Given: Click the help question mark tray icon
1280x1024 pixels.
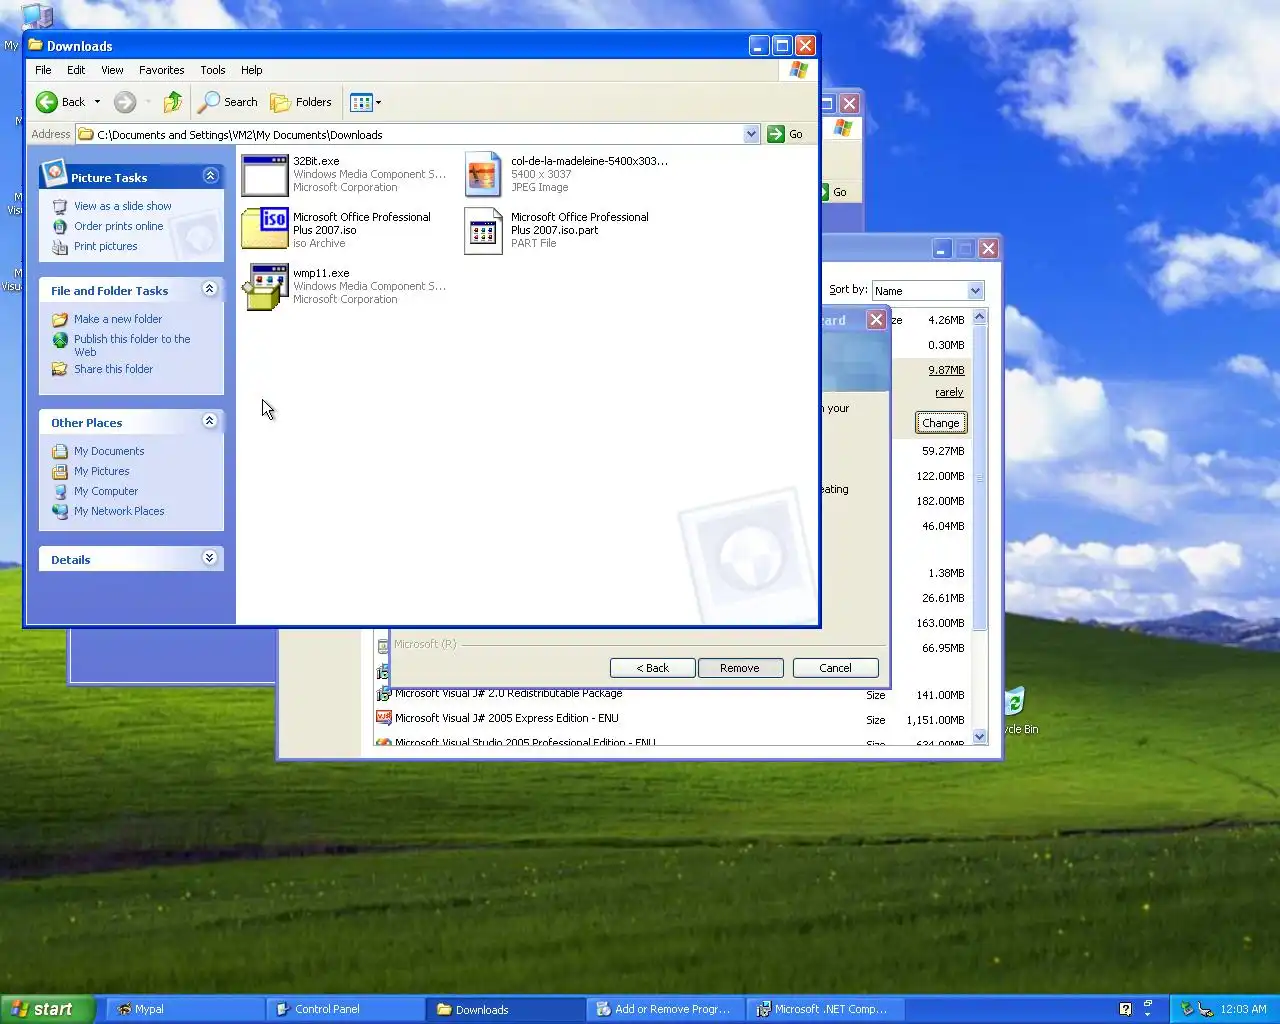Looking at the screenshot, I should [1125, 1009].
